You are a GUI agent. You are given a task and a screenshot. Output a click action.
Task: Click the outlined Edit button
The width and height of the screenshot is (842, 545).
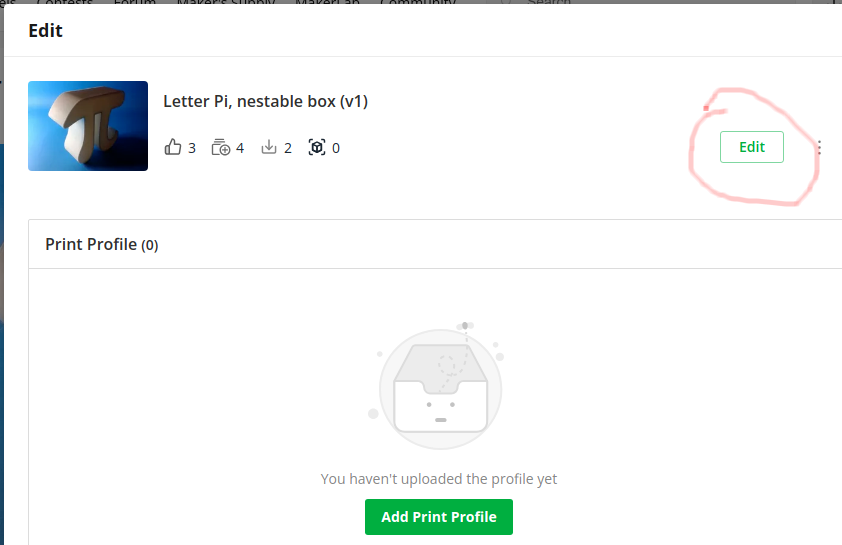[751, 147]
